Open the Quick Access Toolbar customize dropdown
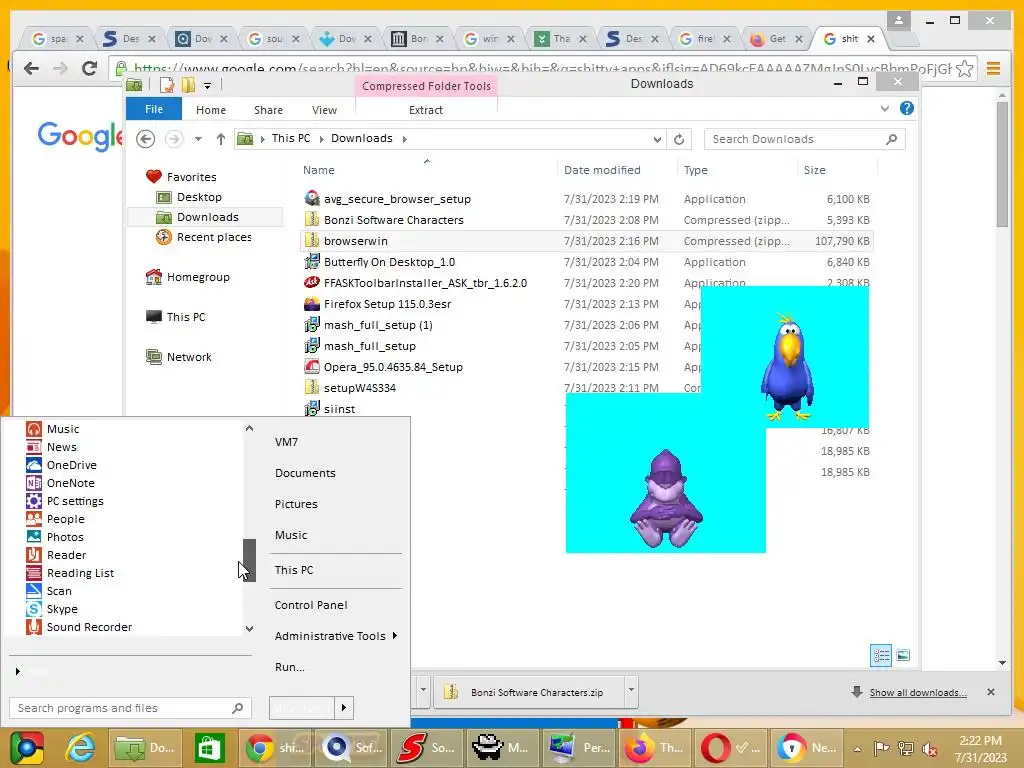The width and height of the screenshot is (1024, 768). coord(207,86)
